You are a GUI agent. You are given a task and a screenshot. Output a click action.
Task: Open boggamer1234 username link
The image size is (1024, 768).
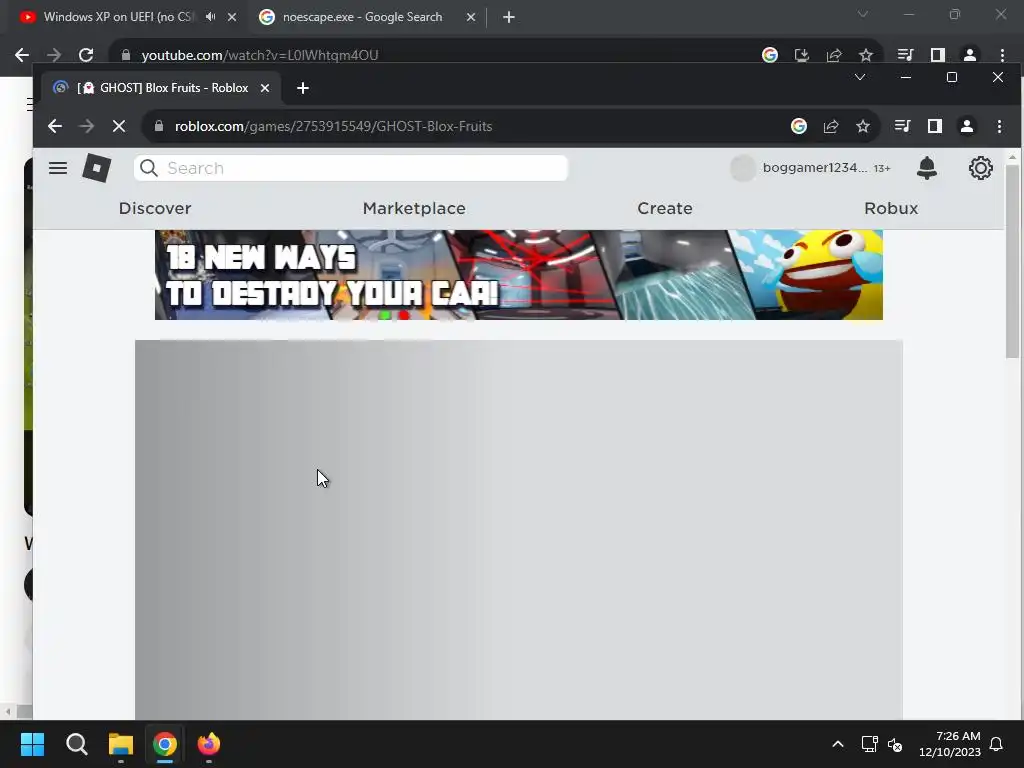point(814,168)
